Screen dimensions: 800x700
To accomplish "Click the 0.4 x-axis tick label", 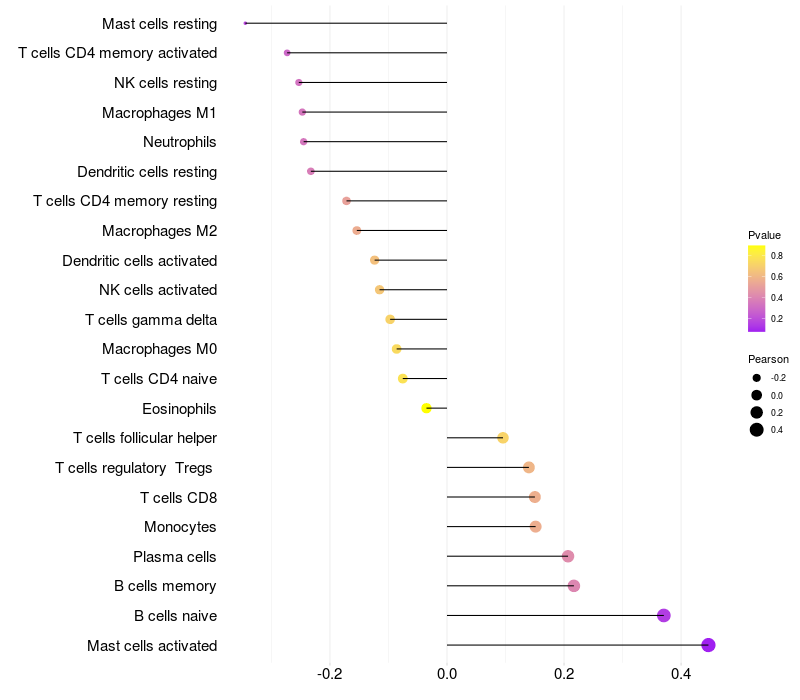I will click(681, 674).
